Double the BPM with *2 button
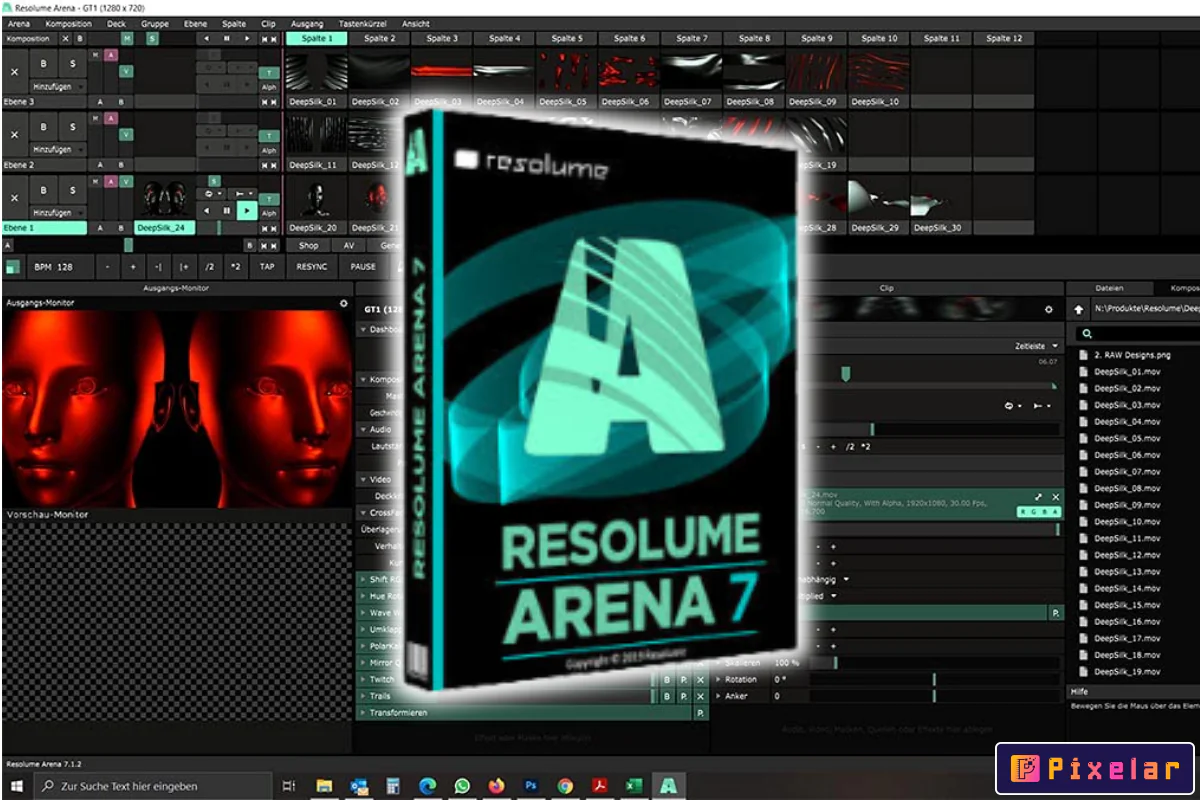Screen dimensions: 1200x800 point(236,267)
